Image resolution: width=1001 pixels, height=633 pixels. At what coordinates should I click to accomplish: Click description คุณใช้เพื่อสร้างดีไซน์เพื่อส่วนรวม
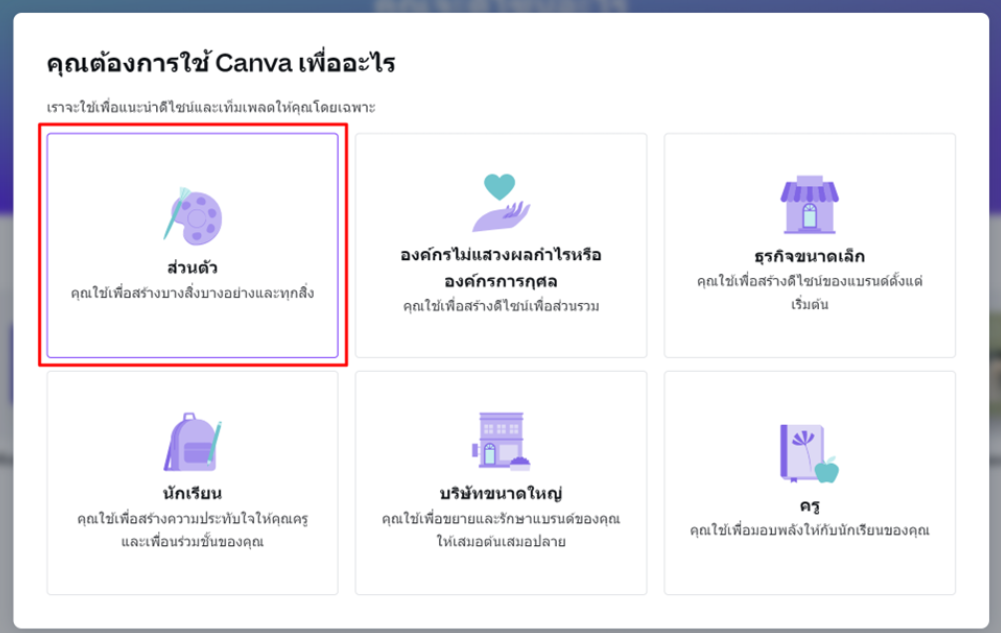(x=501, y=306)
